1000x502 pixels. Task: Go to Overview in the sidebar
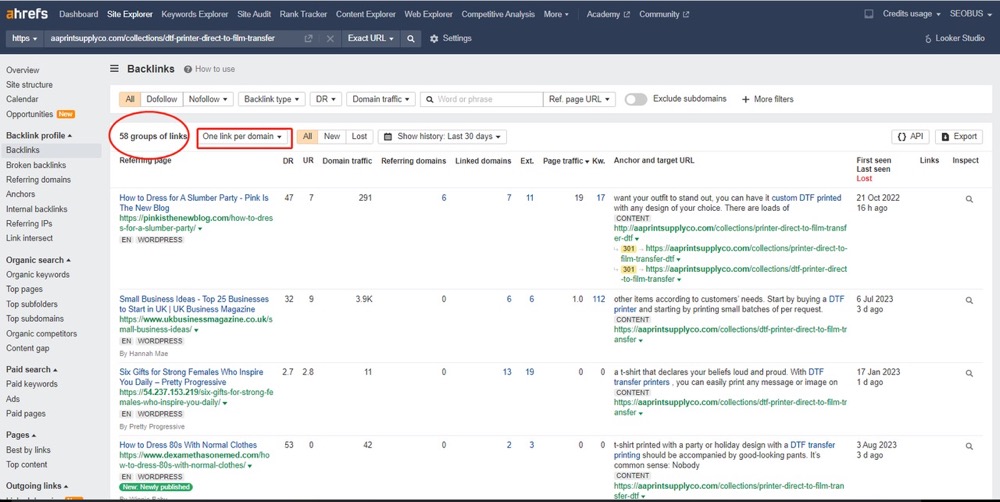pos(22,70)
